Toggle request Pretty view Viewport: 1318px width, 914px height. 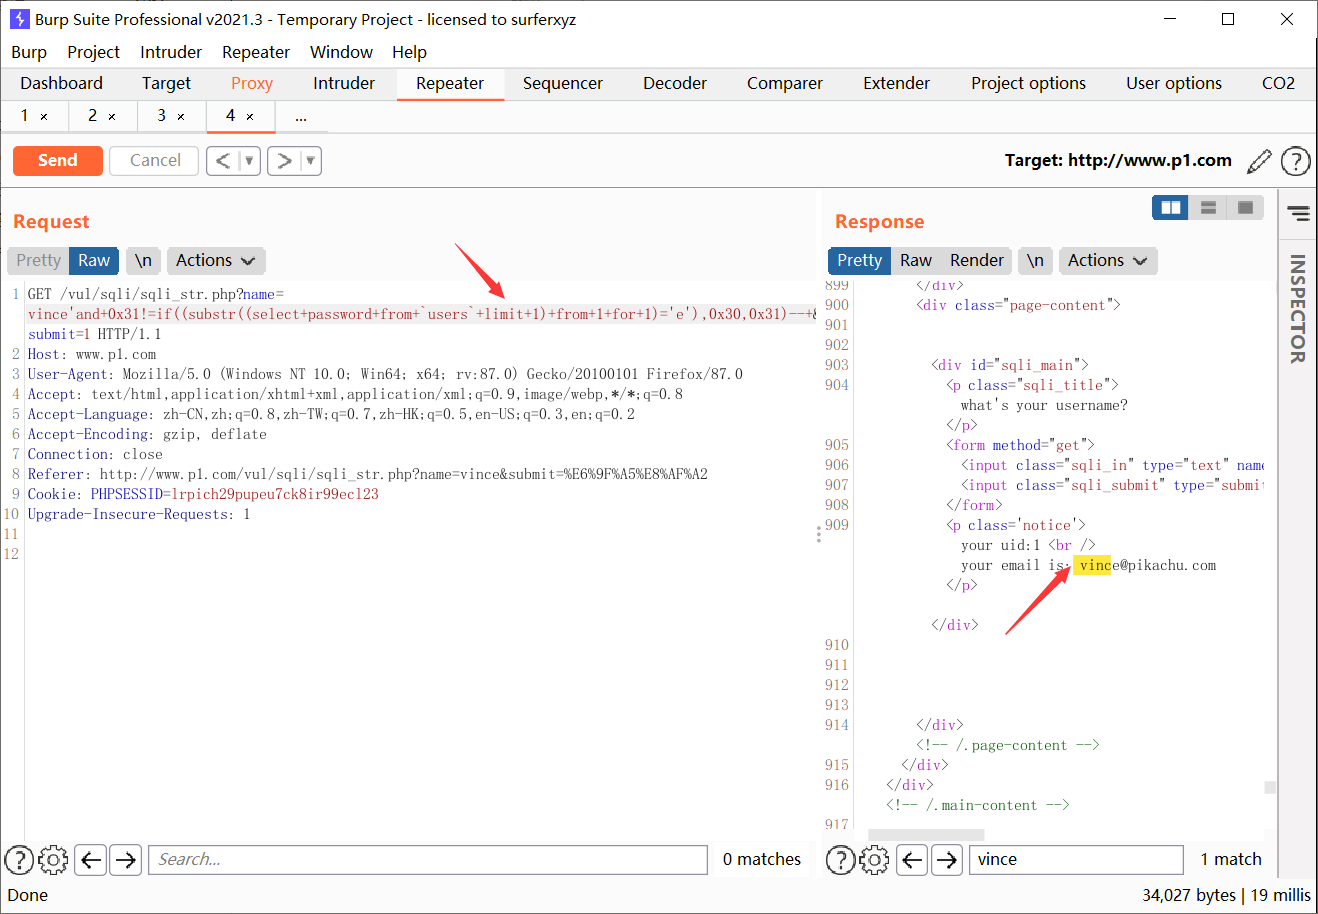click(x=38, y=261)
